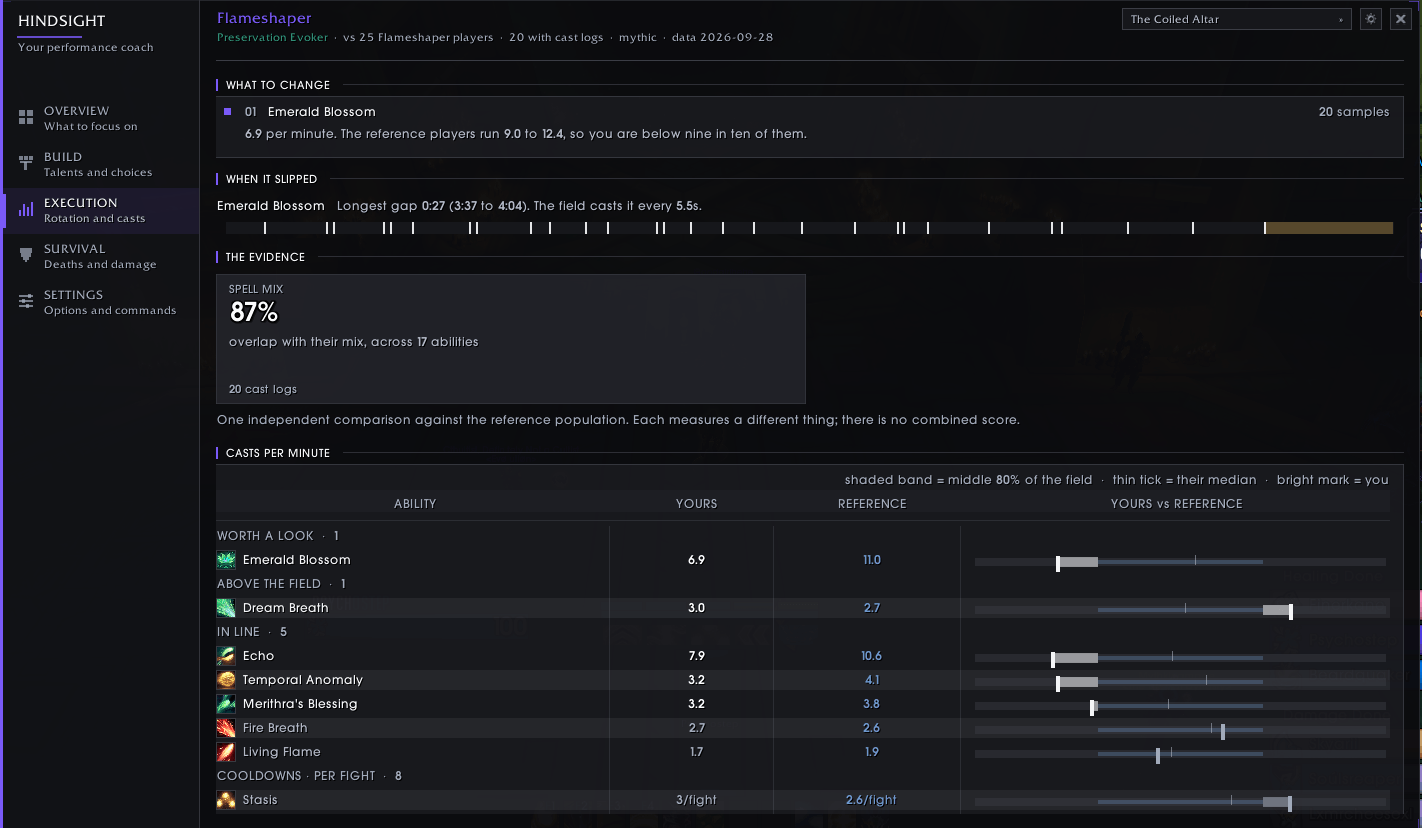The image size is (1422, 828).
Task: Click Echo reference value 10.6
Action: (872, 656)
